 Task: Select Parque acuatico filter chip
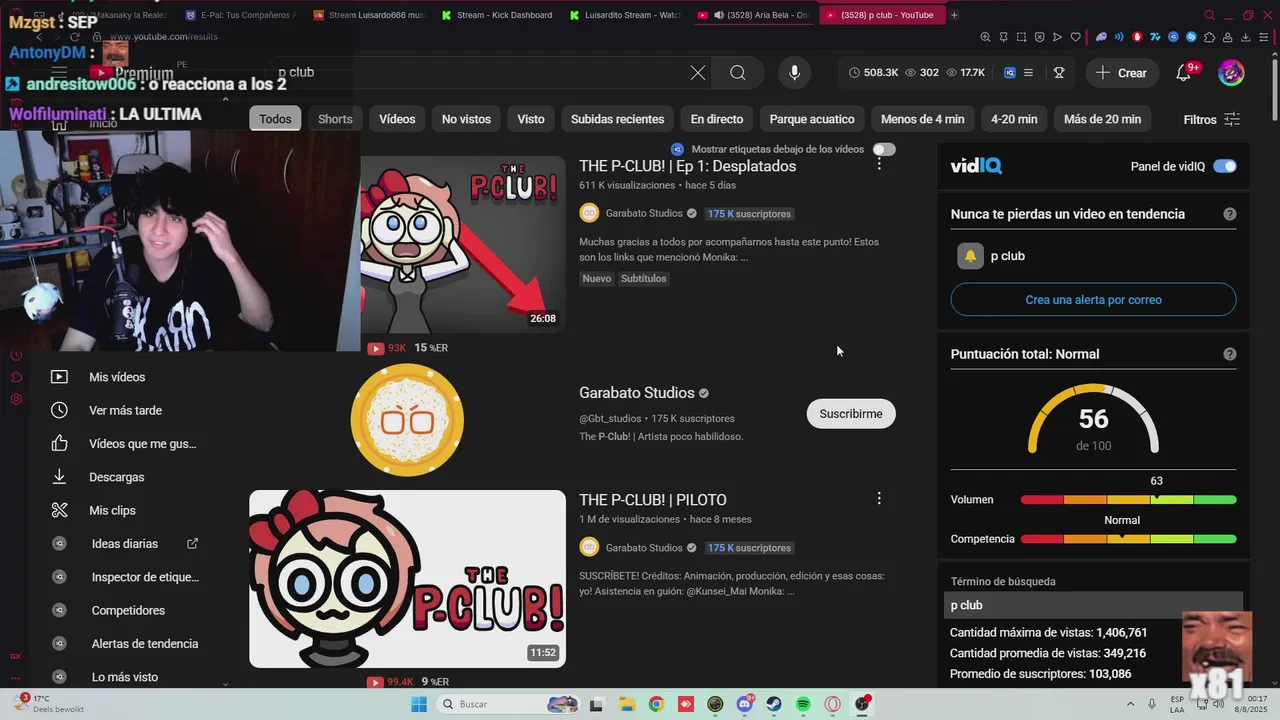click(812, 119)
